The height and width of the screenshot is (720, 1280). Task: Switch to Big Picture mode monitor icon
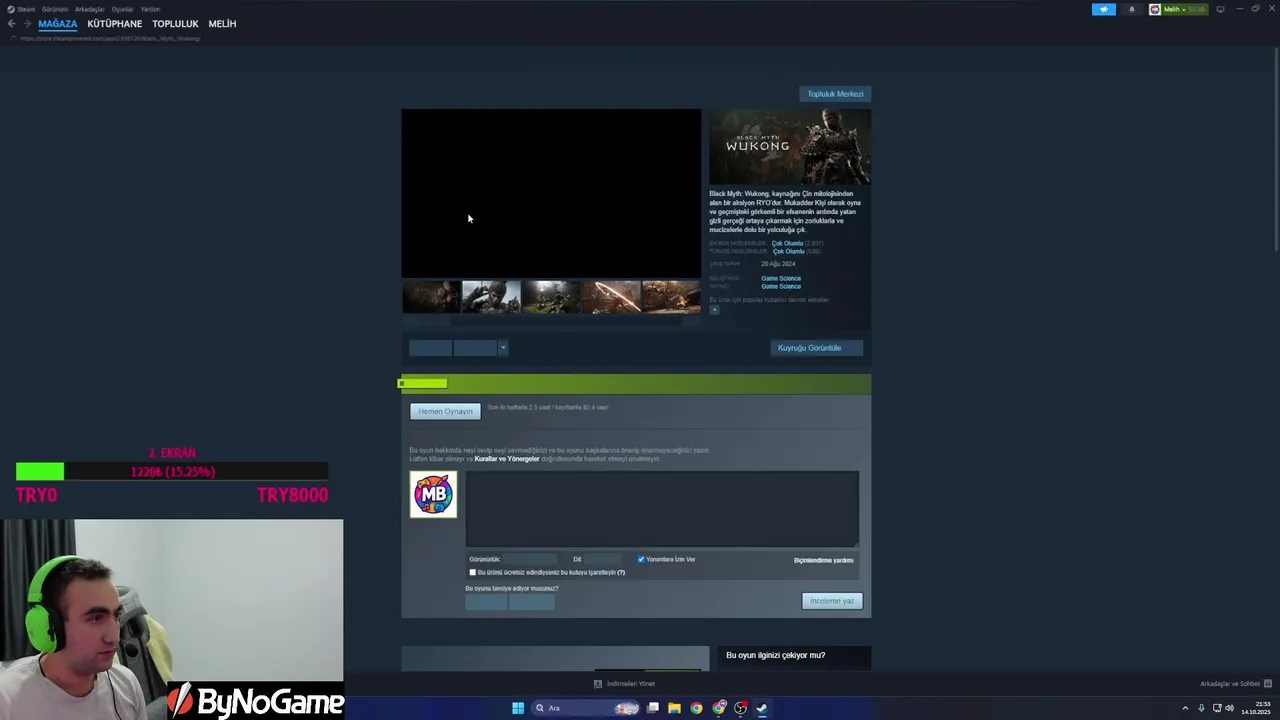coord(1220,9)
